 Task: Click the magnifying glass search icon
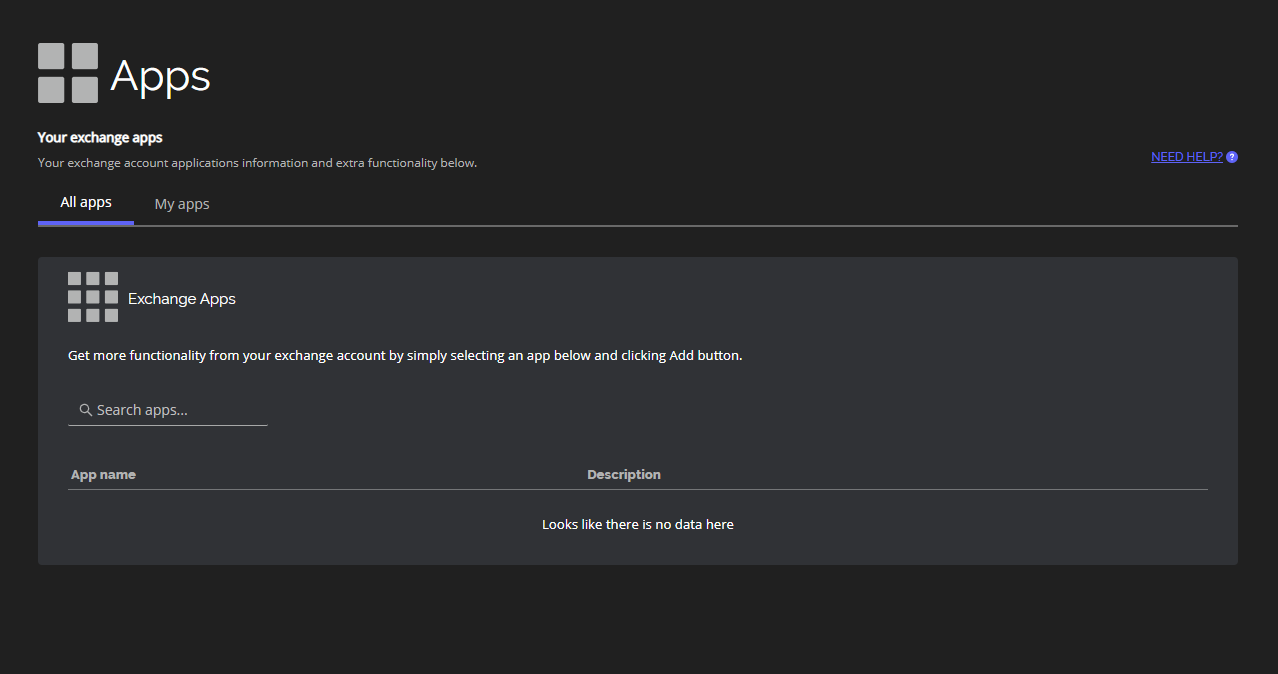(x=86, y=410)
